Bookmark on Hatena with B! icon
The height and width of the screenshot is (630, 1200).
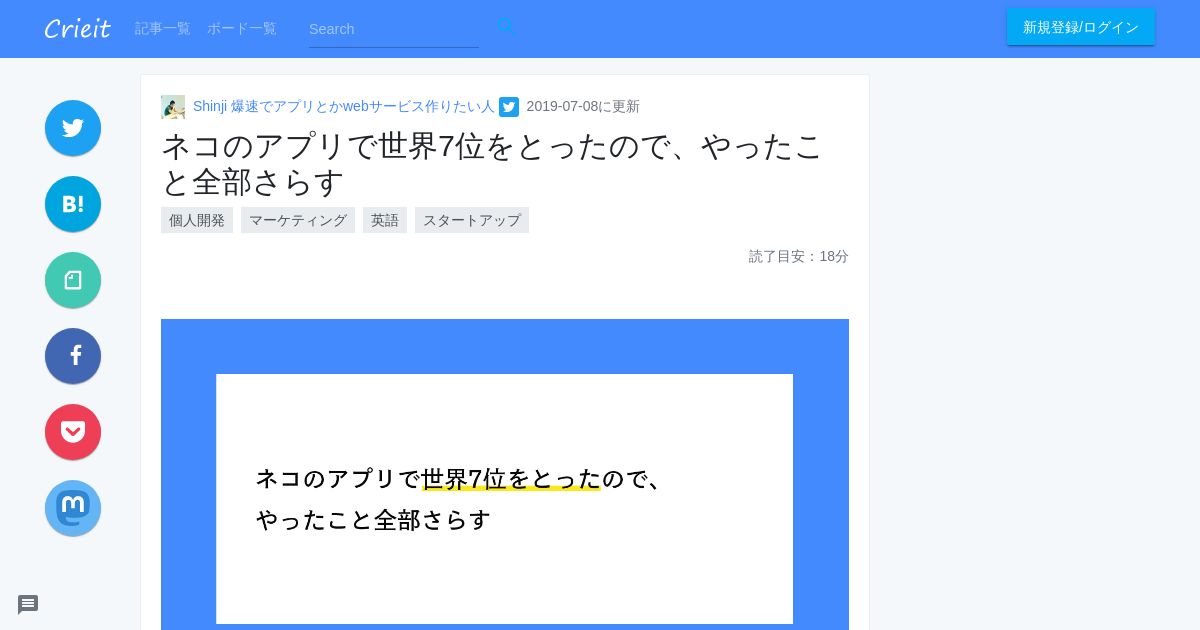click(x=73, y=204)
